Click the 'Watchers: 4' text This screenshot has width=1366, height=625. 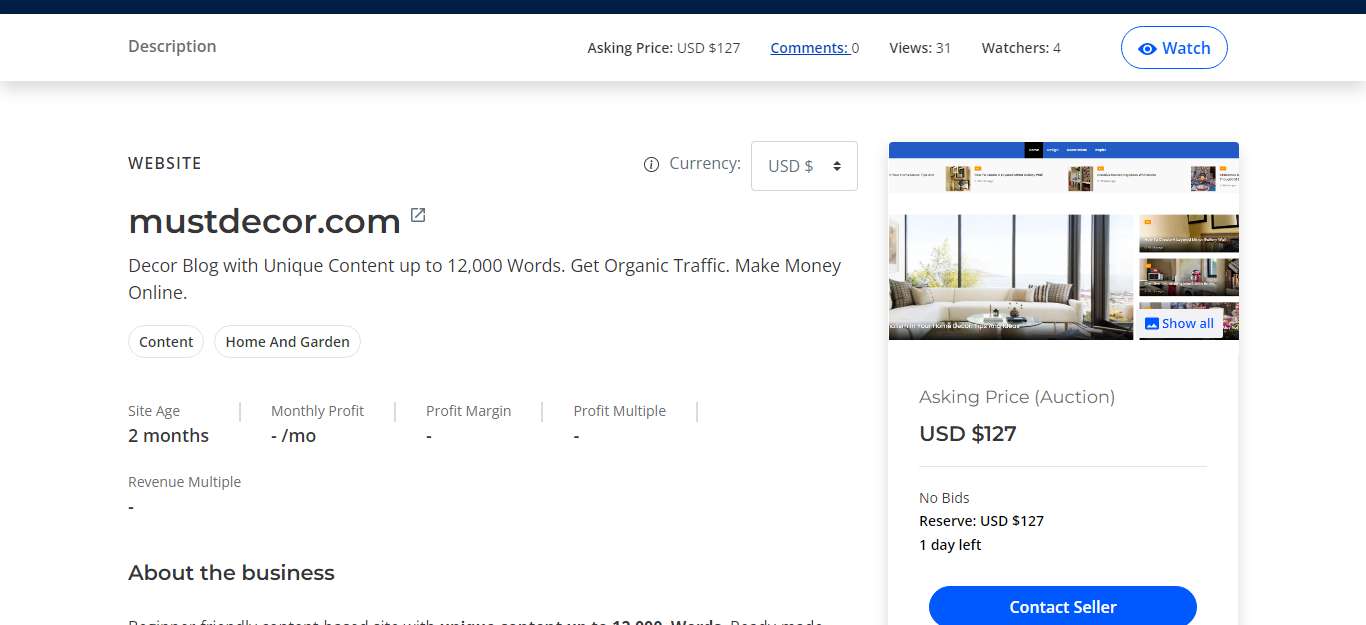1021,48
